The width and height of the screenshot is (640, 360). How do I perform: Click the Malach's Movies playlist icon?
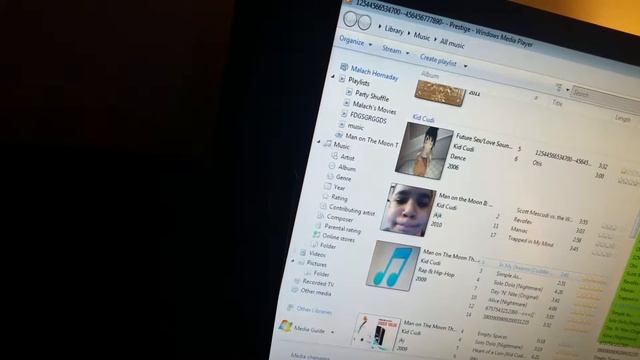(347, 102)
